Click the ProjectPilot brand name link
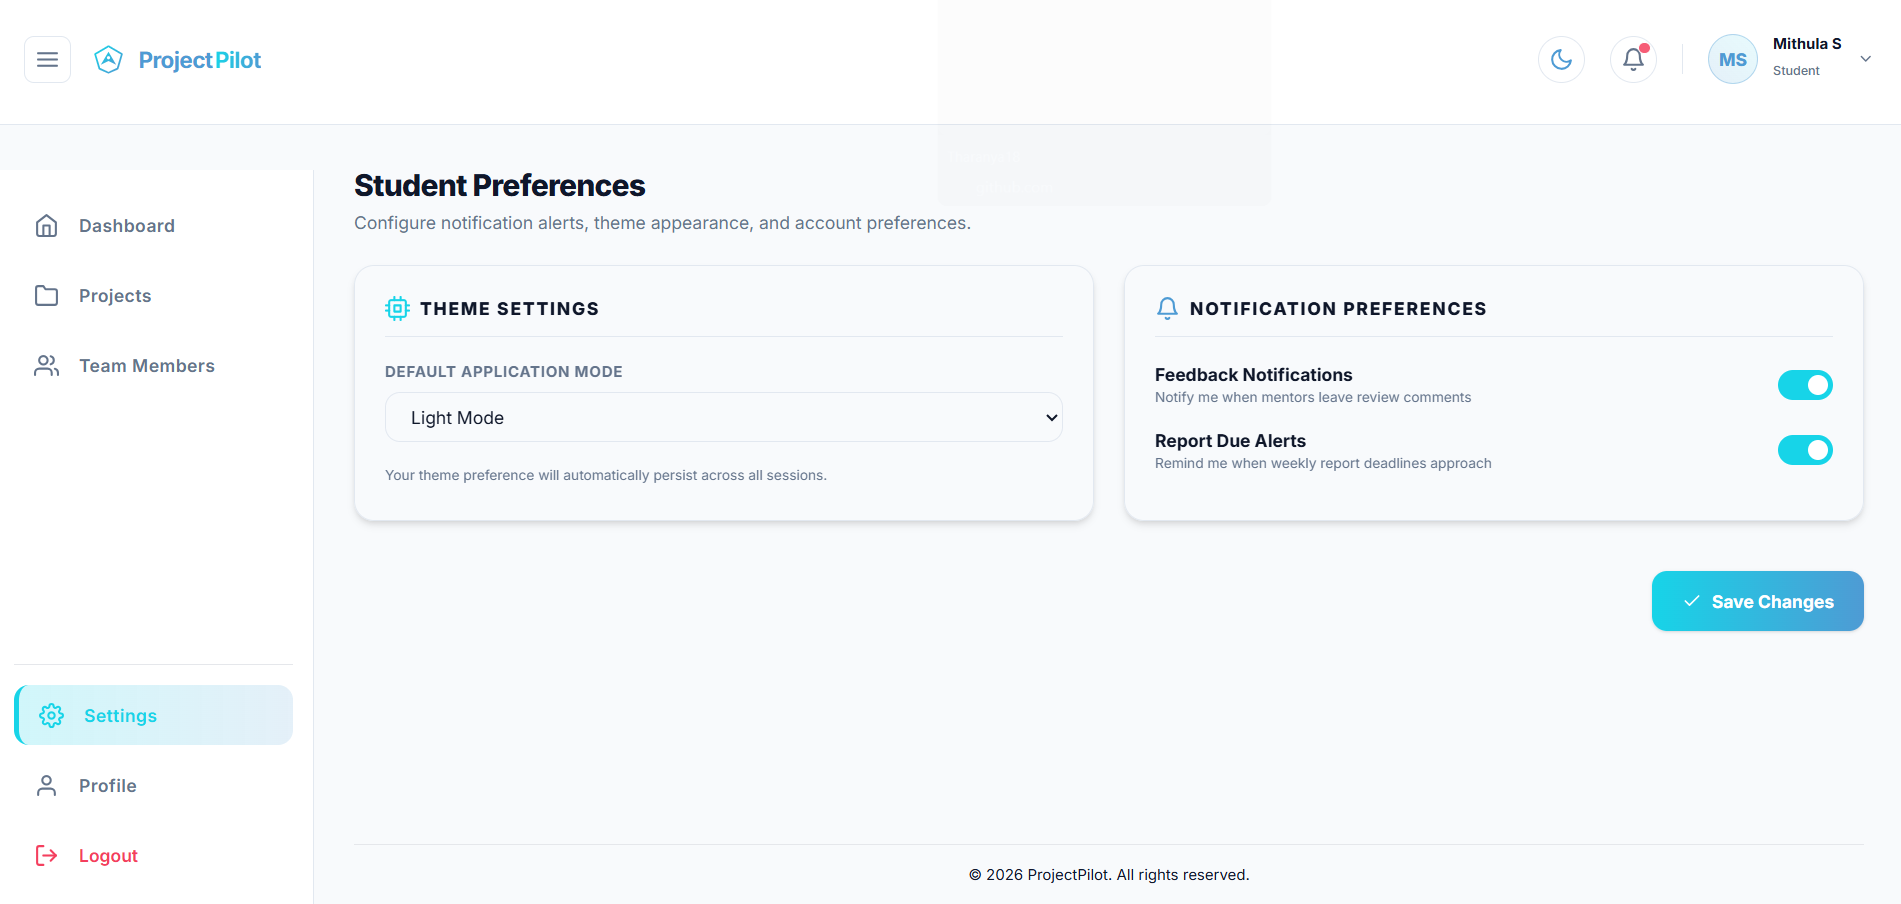 [x=199, y=60]
